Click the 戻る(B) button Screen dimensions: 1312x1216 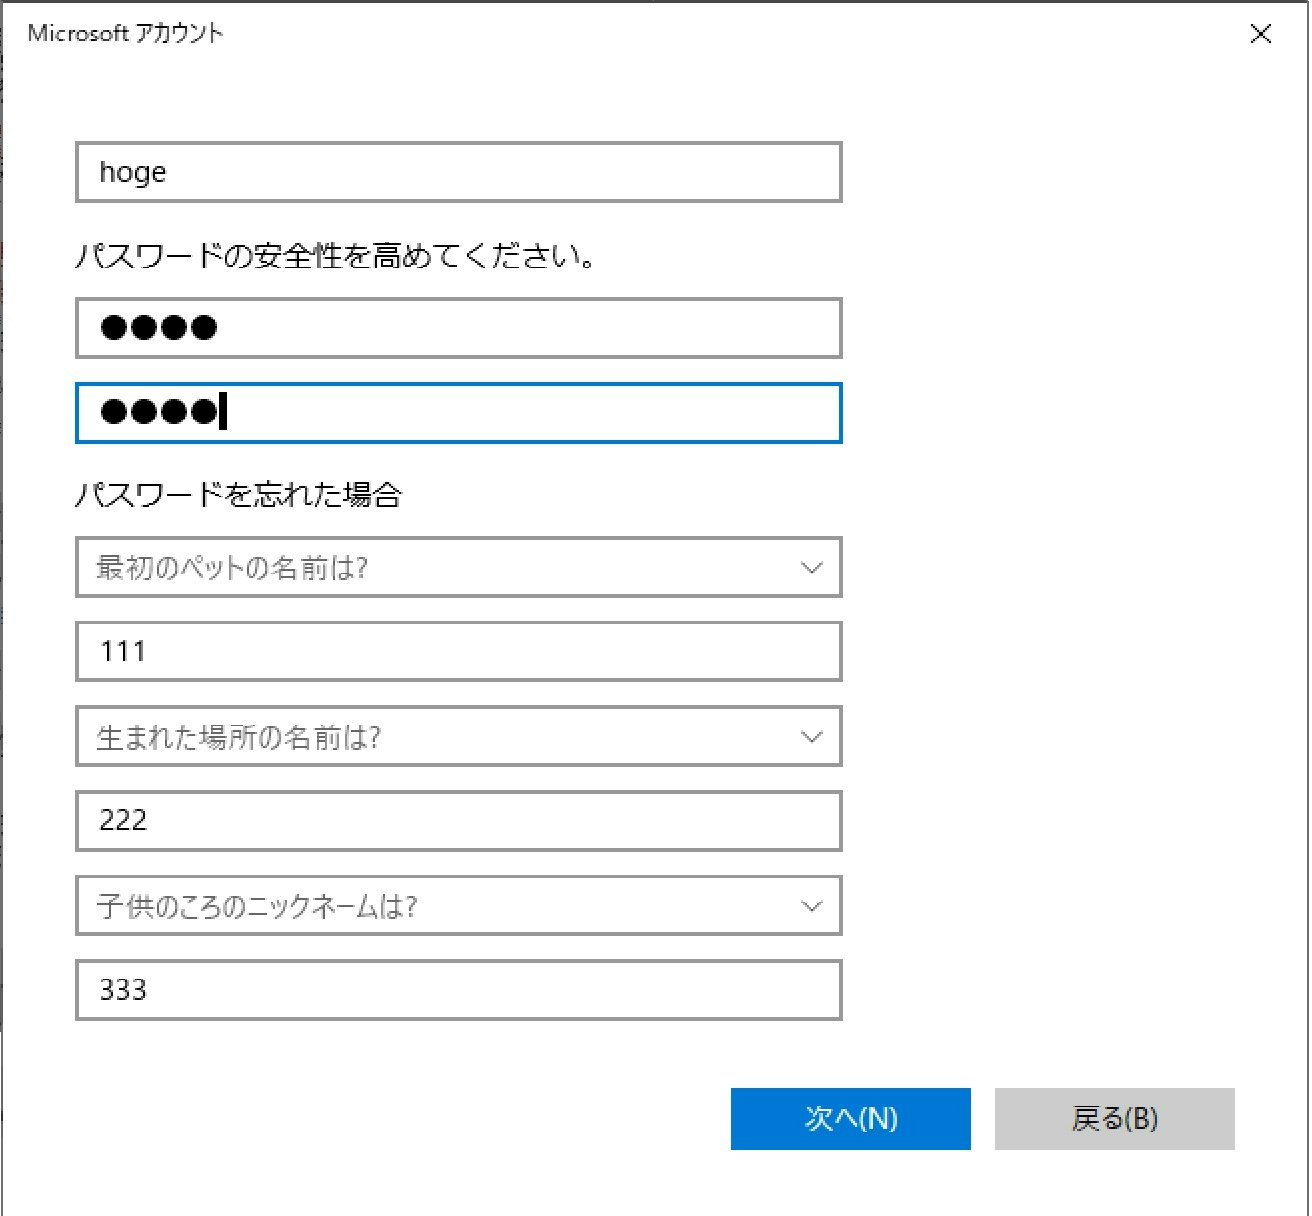point(1114,1119)
